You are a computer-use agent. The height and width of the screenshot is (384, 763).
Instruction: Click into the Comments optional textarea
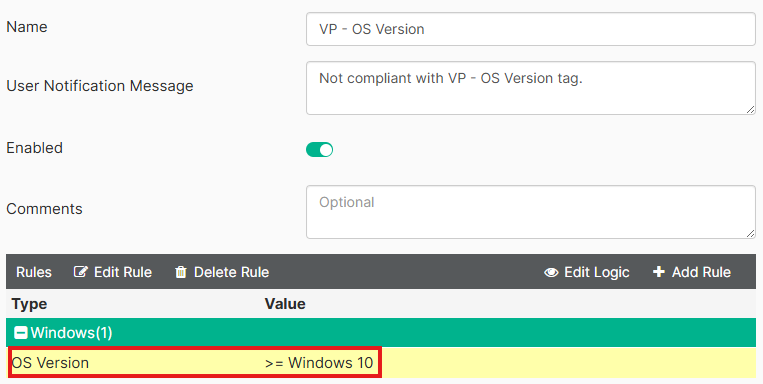530,212
